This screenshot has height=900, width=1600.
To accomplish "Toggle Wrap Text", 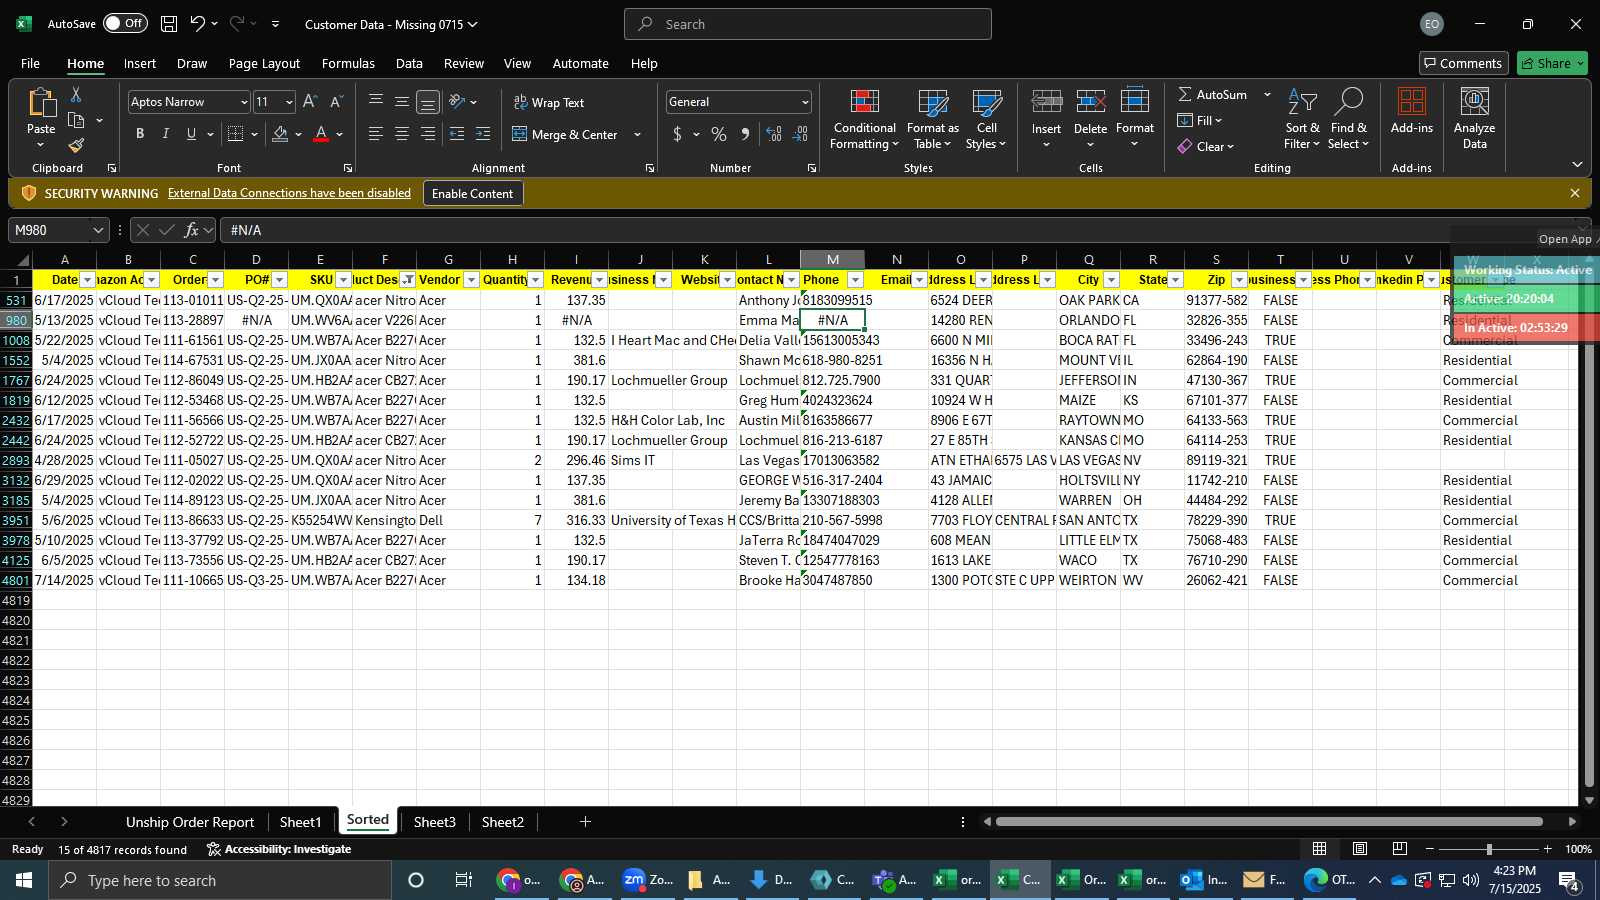I will pos(548,102).
